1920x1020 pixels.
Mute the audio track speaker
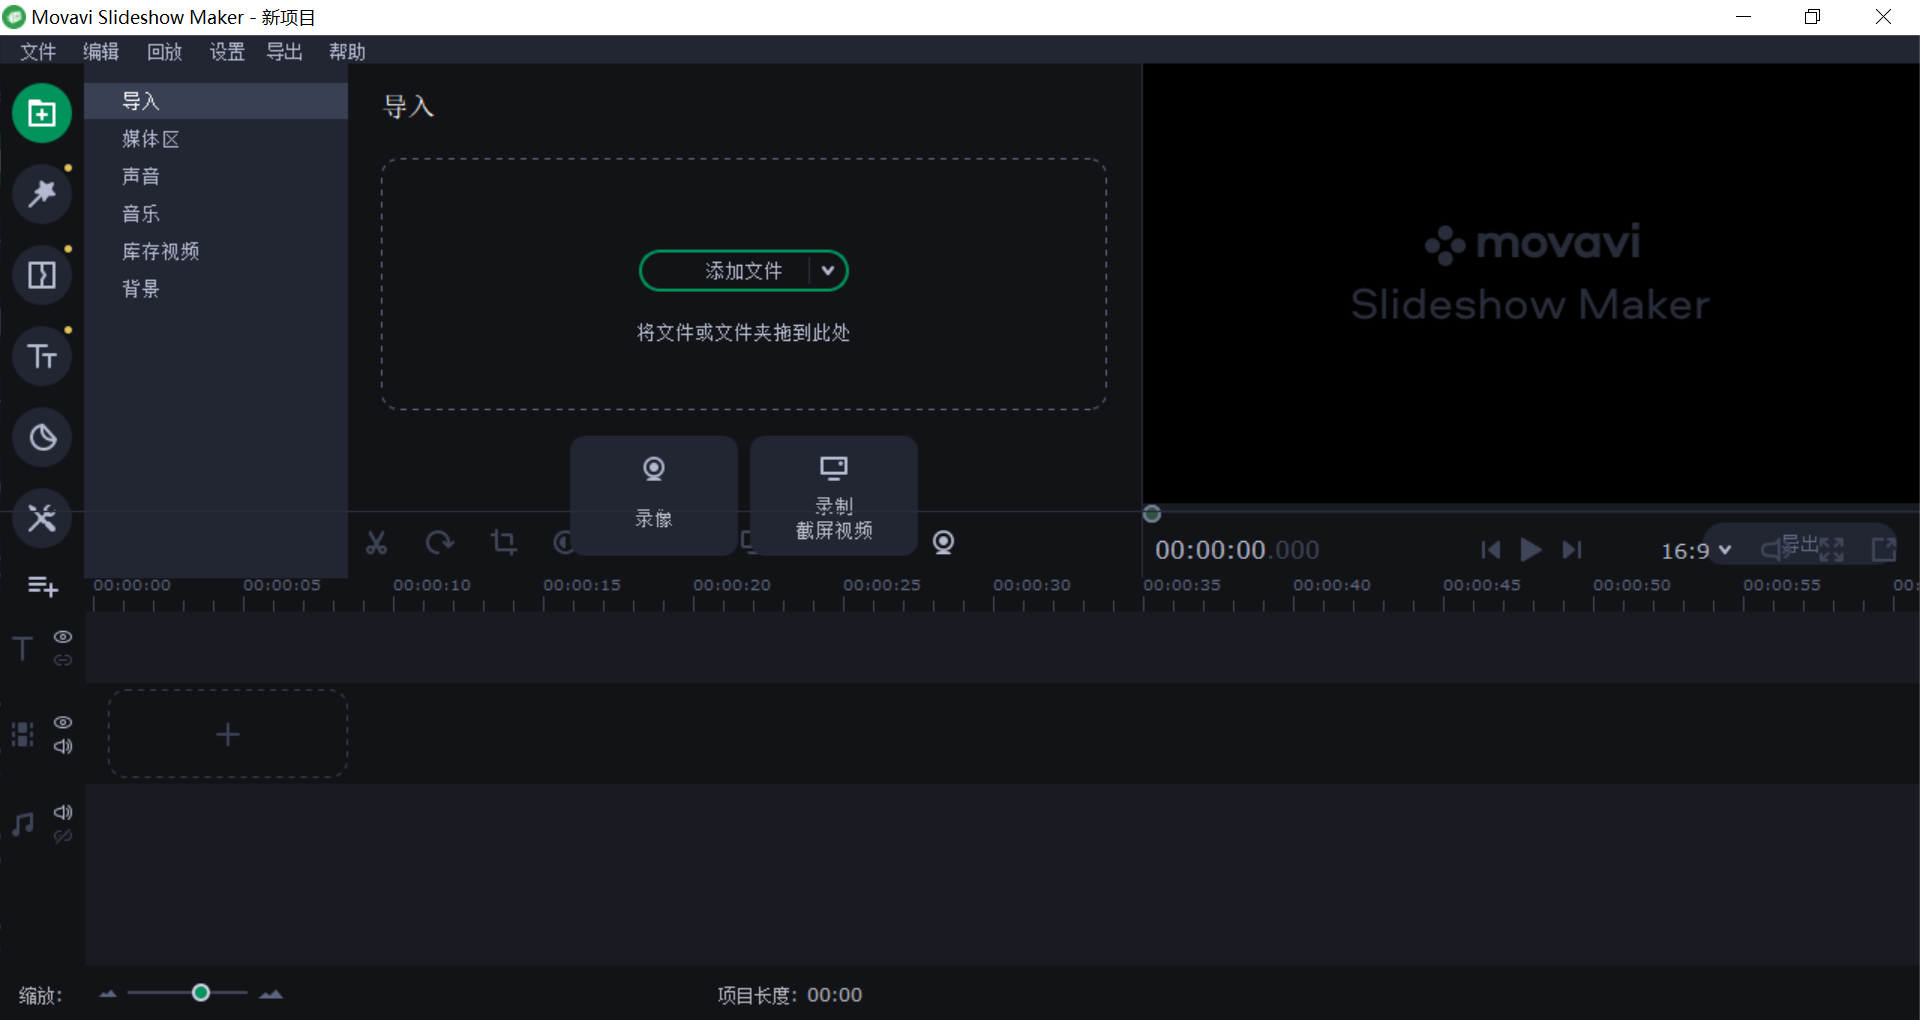63,812
